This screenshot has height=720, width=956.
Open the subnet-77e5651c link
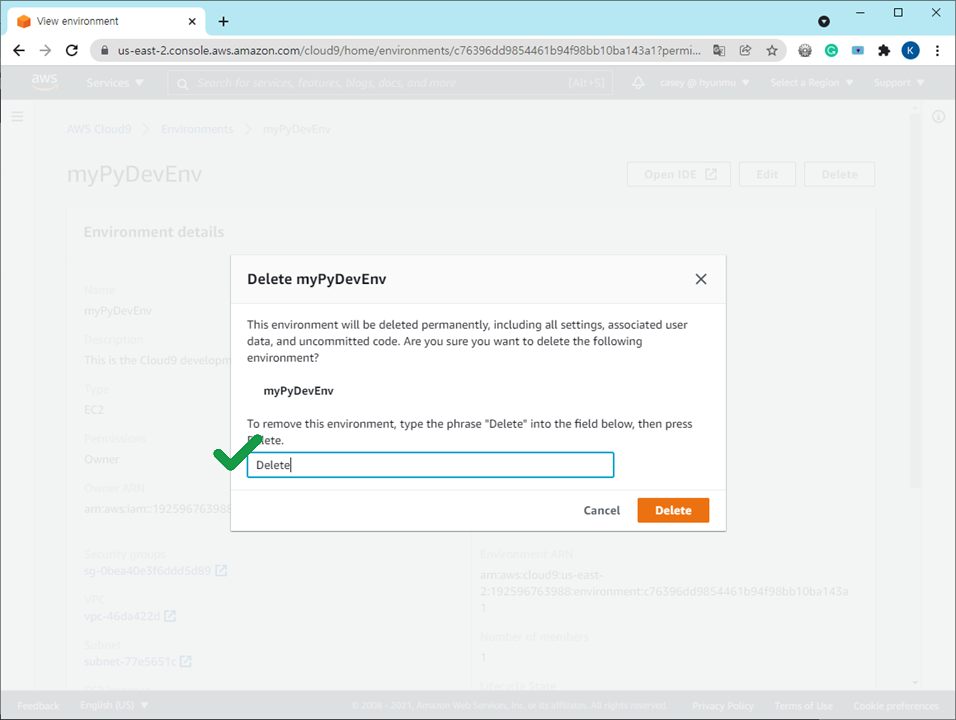click(x=138, y=661)
